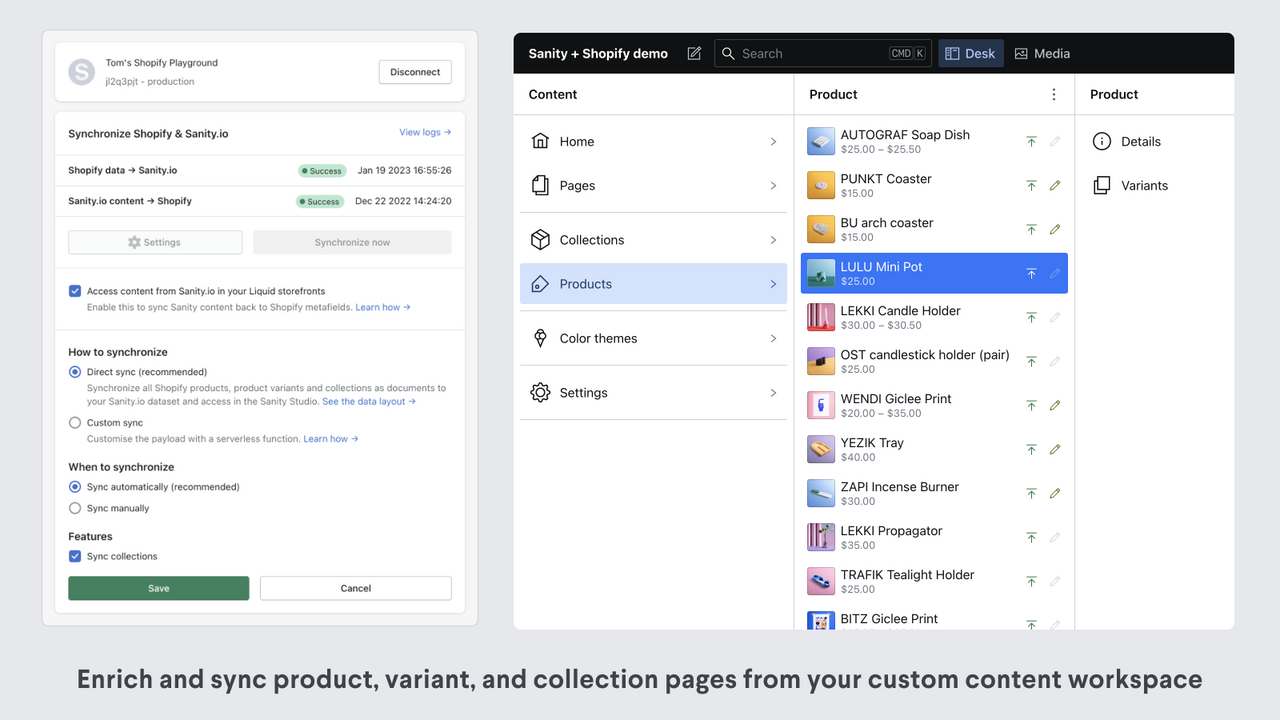
Task: Click pencil icon beside Sanity + Shopify demo
Action: tap(694, 53)
